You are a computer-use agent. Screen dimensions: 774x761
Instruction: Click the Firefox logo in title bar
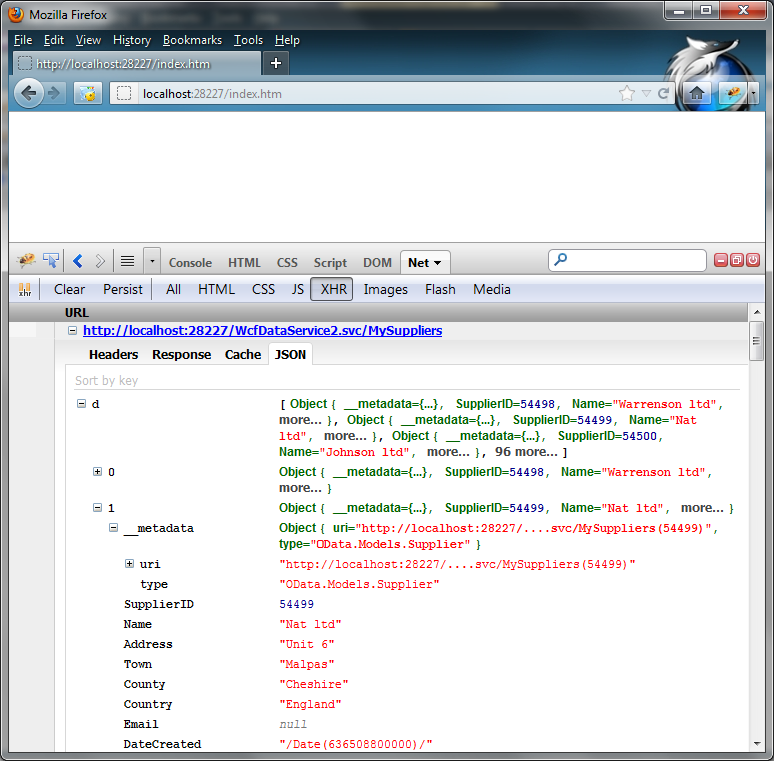(x=16, y=14)
